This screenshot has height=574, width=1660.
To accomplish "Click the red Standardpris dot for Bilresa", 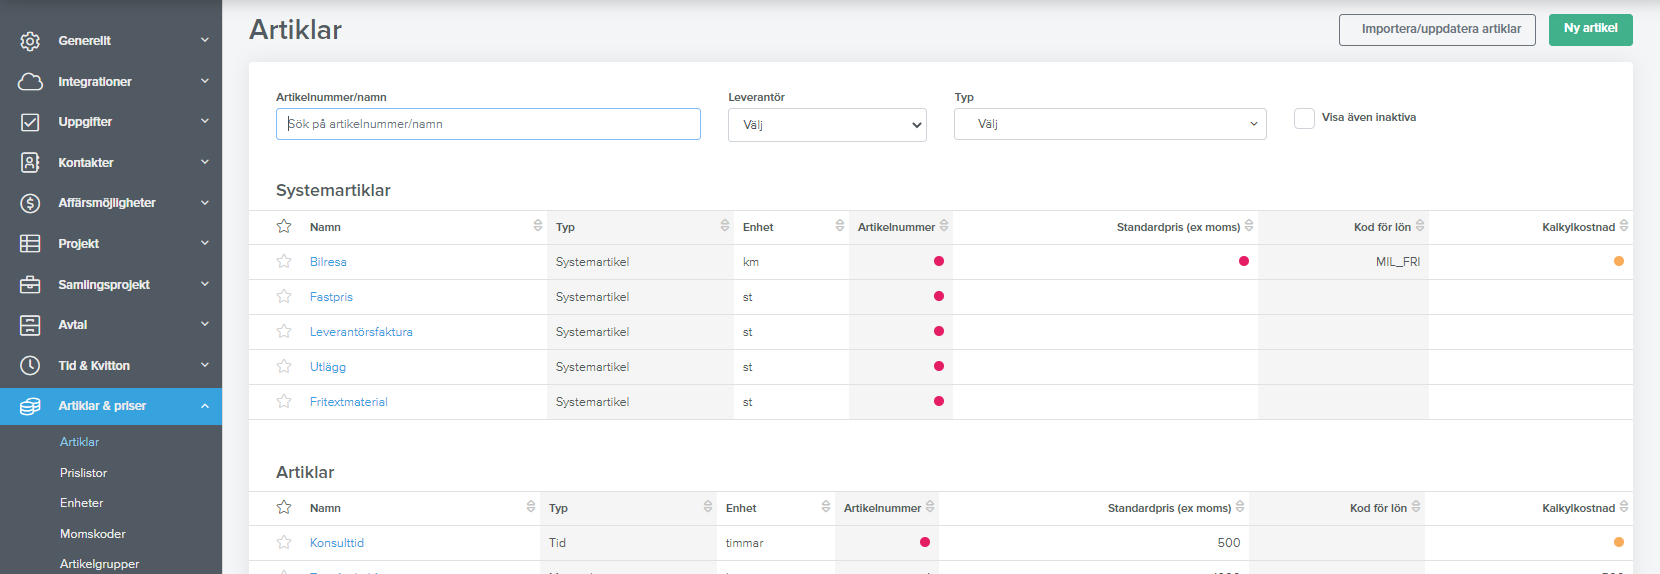I will 1244,261.
